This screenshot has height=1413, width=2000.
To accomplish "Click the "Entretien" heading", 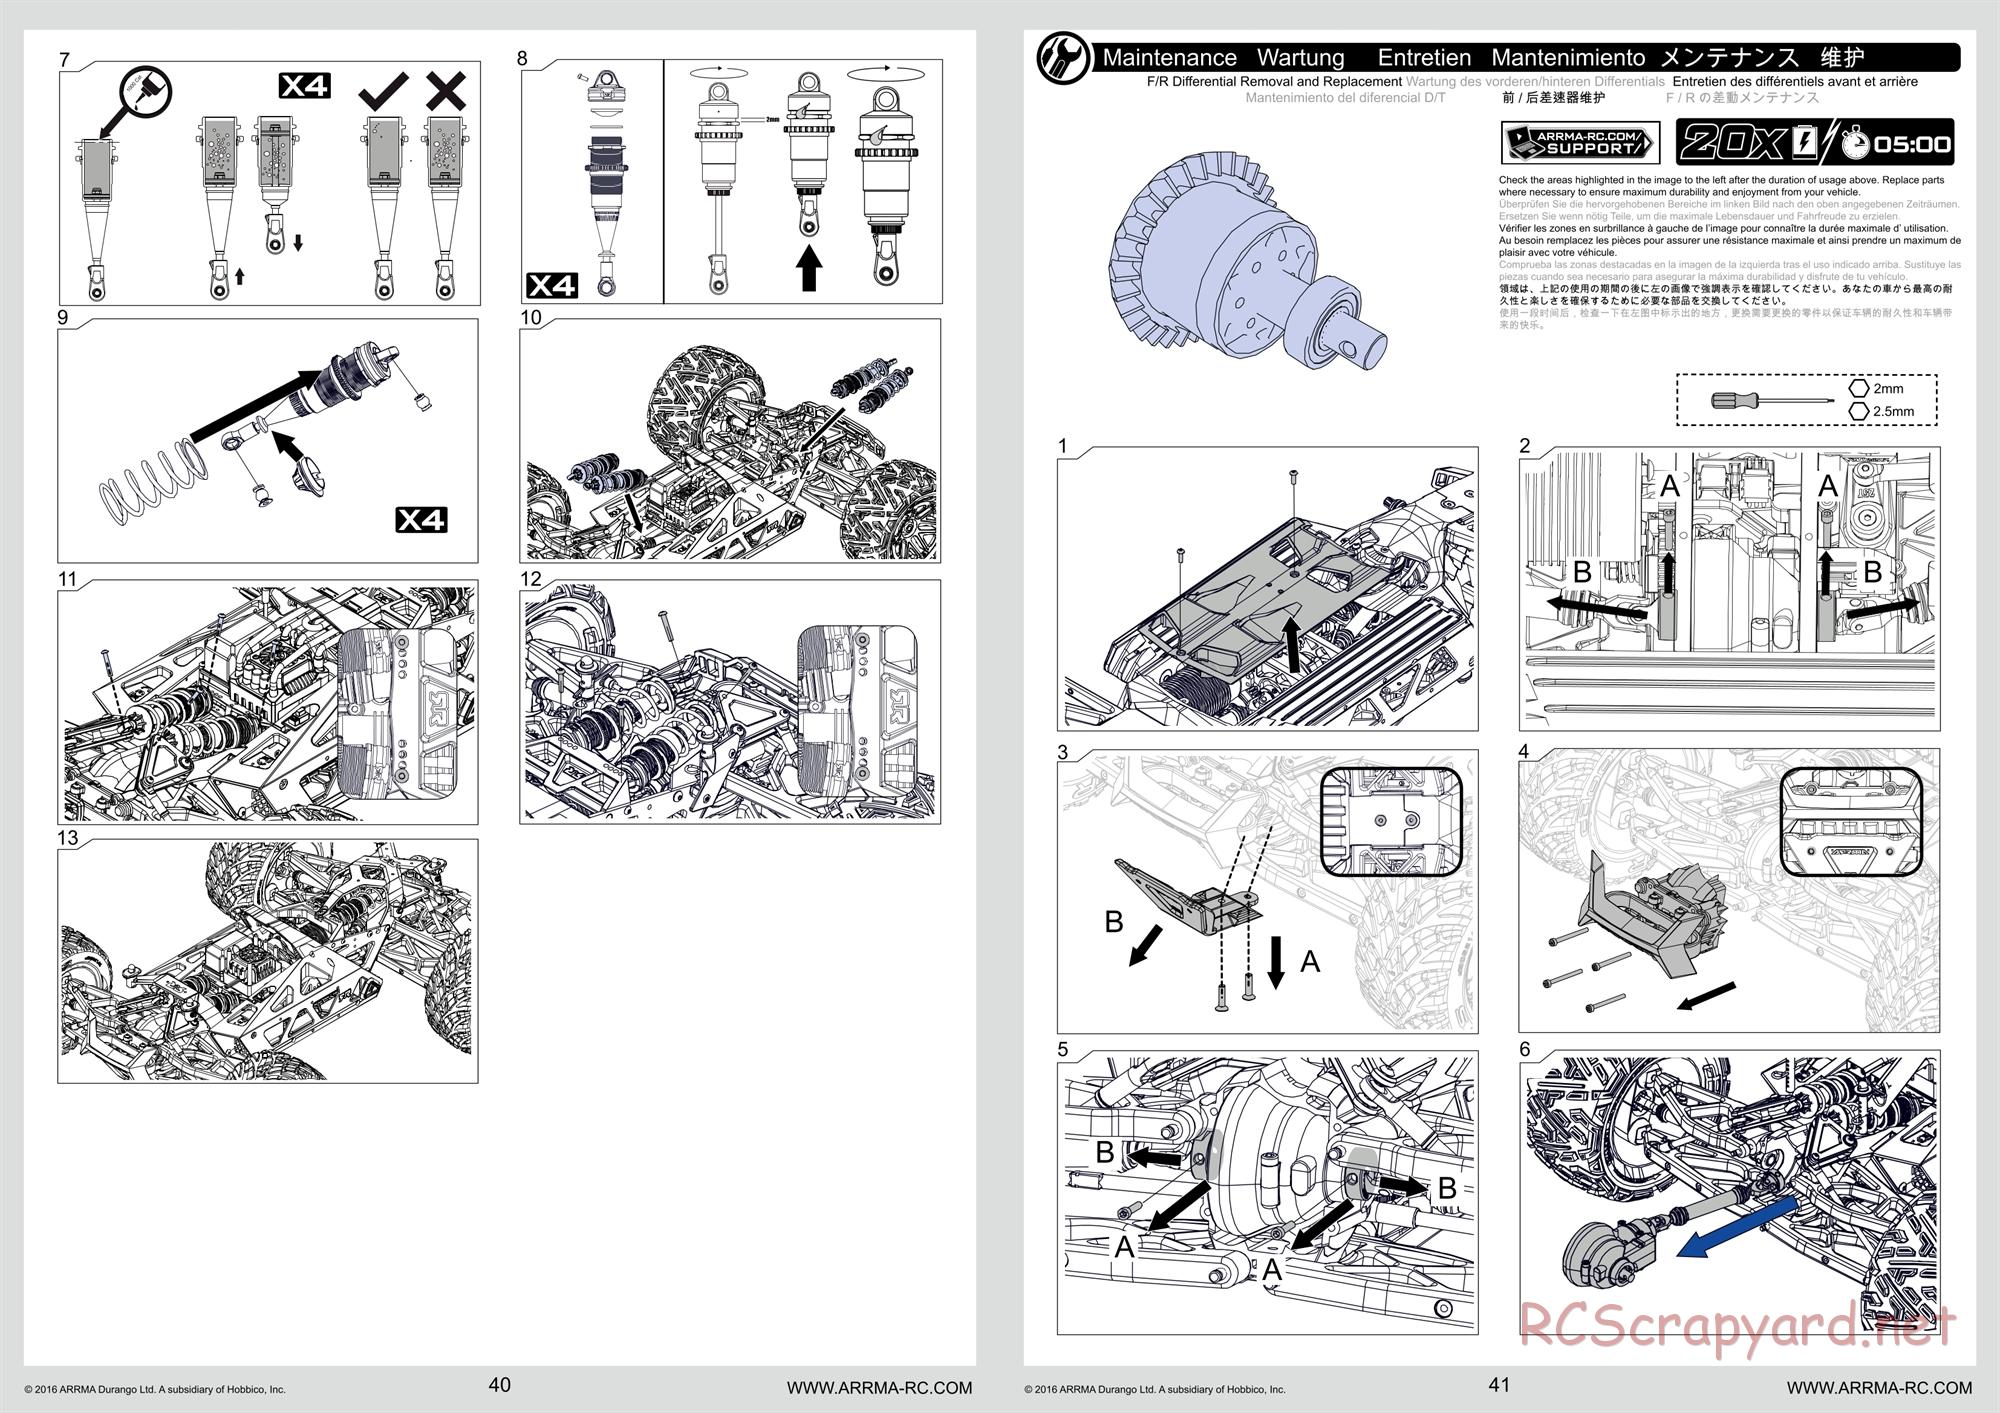I will click(1424, 58).
